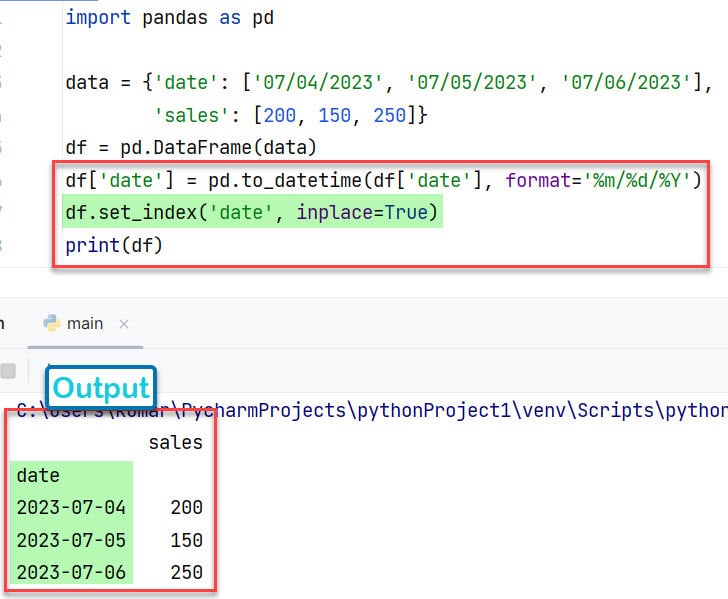Click the 2023-07-05 output row
Image resolution: width=728 pixels, height=599 pixels.
click(110, 540)
